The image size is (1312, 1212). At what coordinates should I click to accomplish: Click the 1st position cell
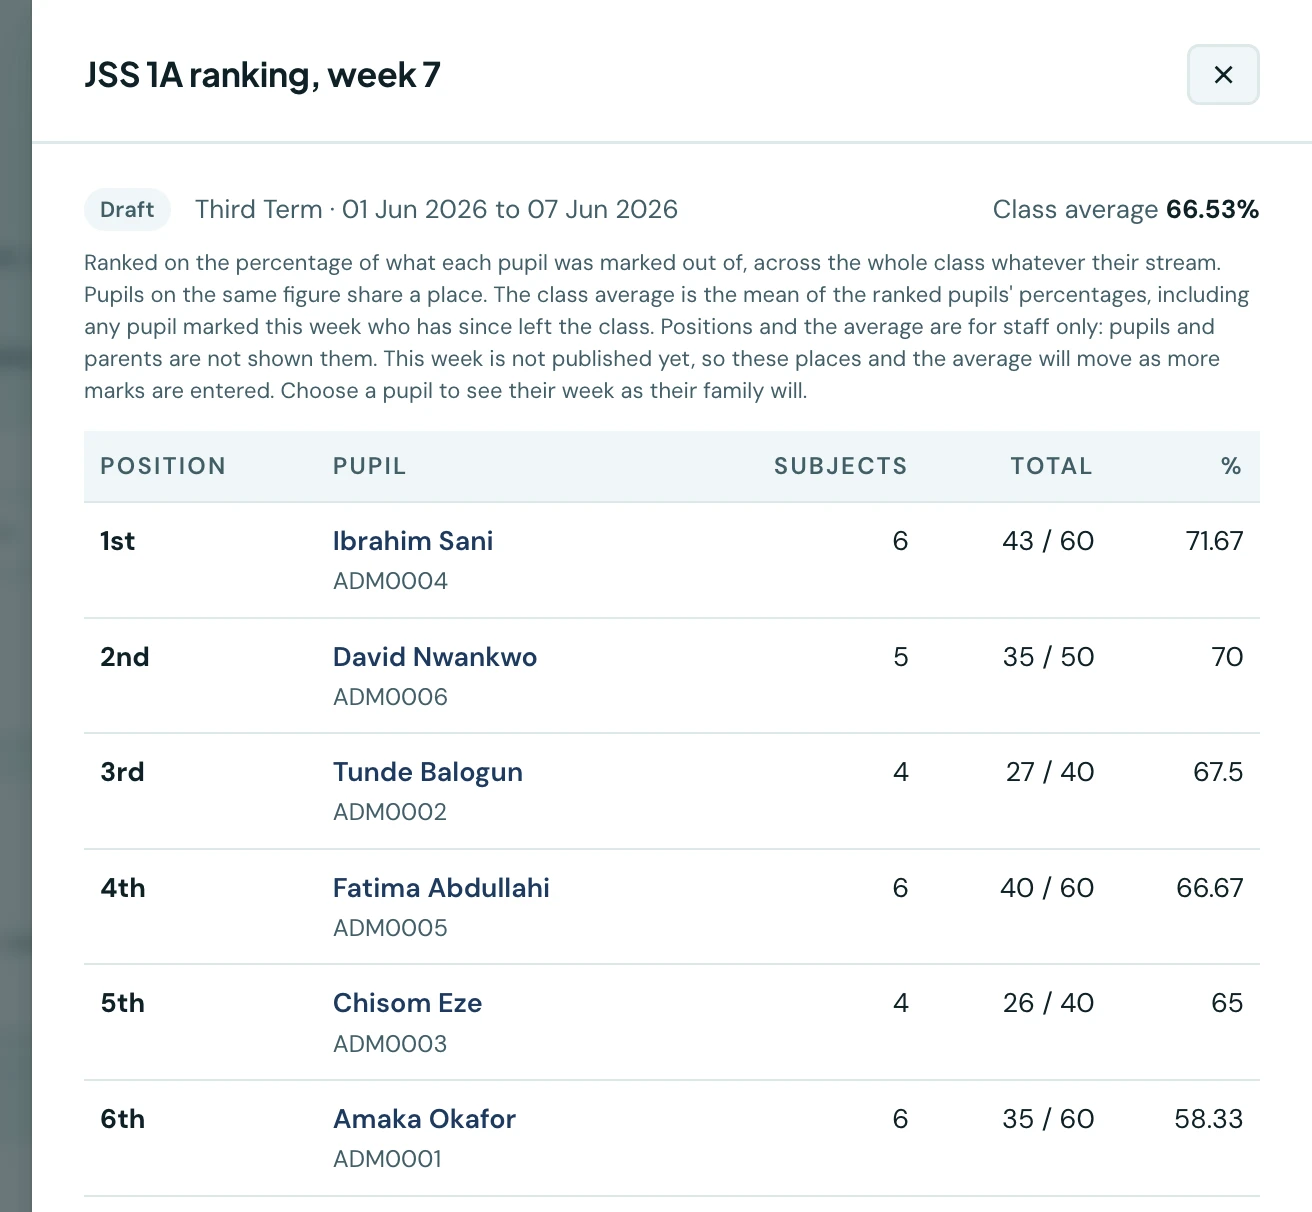click(x=117, y=541)
